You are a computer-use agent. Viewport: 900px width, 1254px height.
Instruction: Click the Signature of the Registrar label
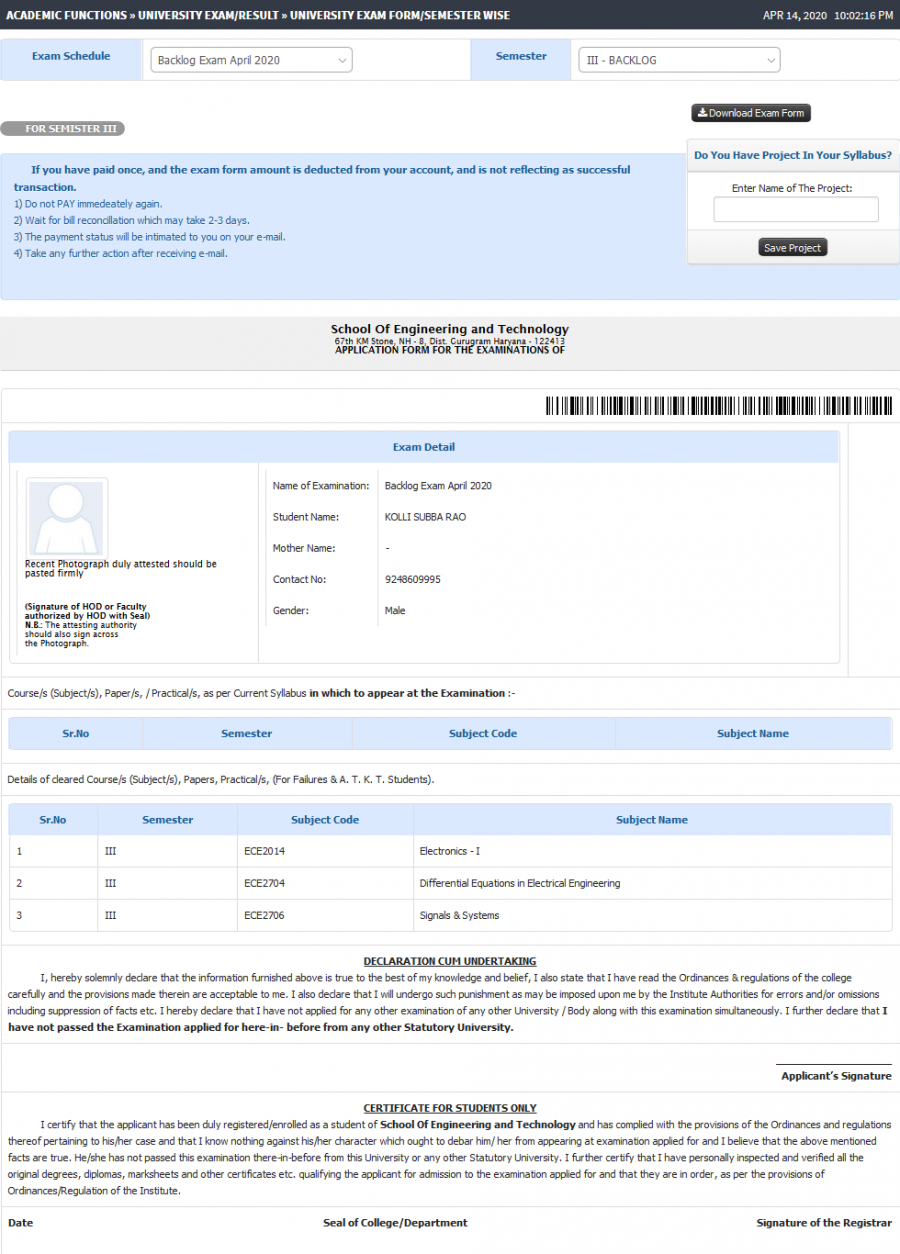coord(824,1222)
